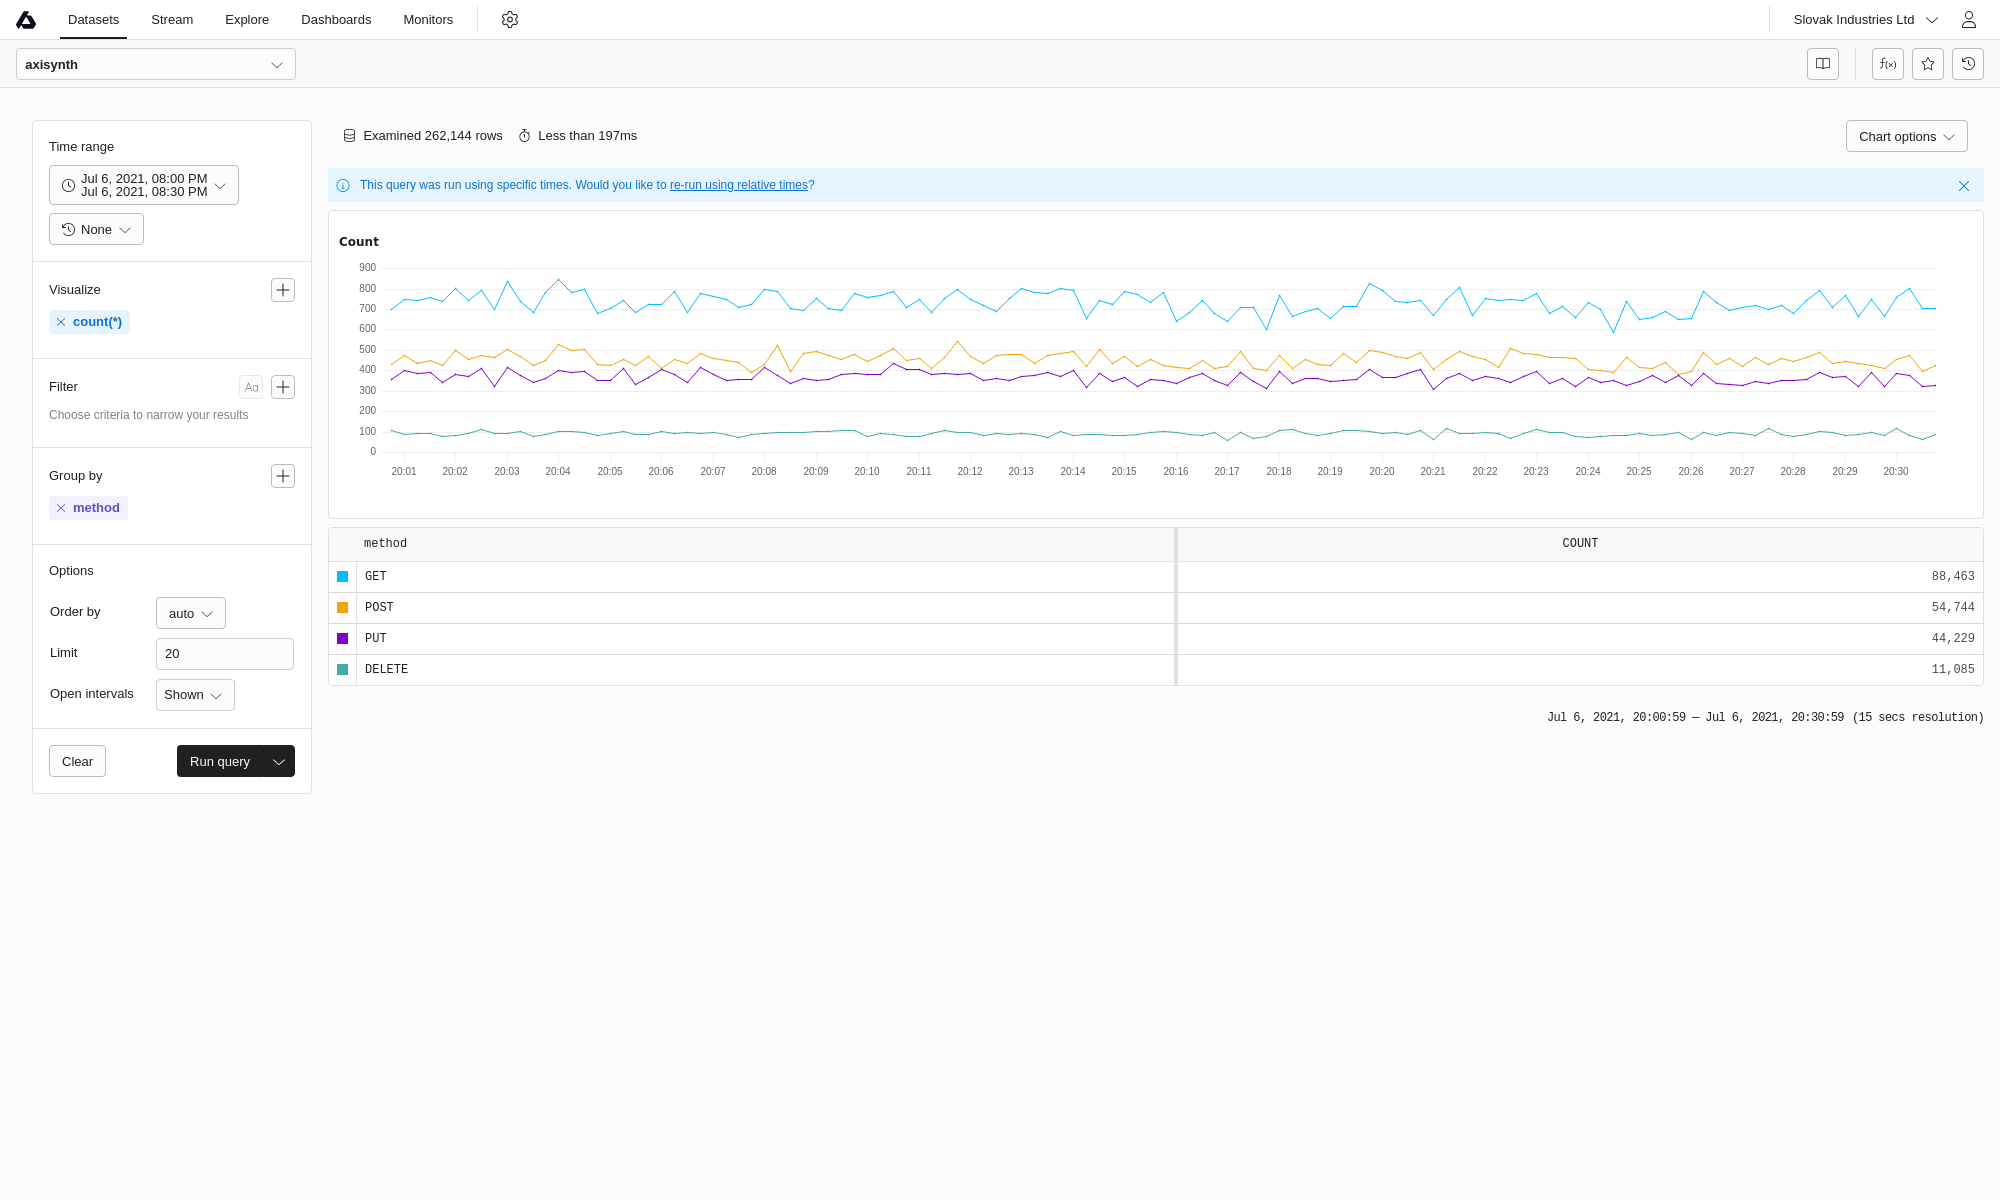Expand the axisynth dataset dropdown
The width and height of the screenshot is (2000, 1200).
(x=156, y=64)
